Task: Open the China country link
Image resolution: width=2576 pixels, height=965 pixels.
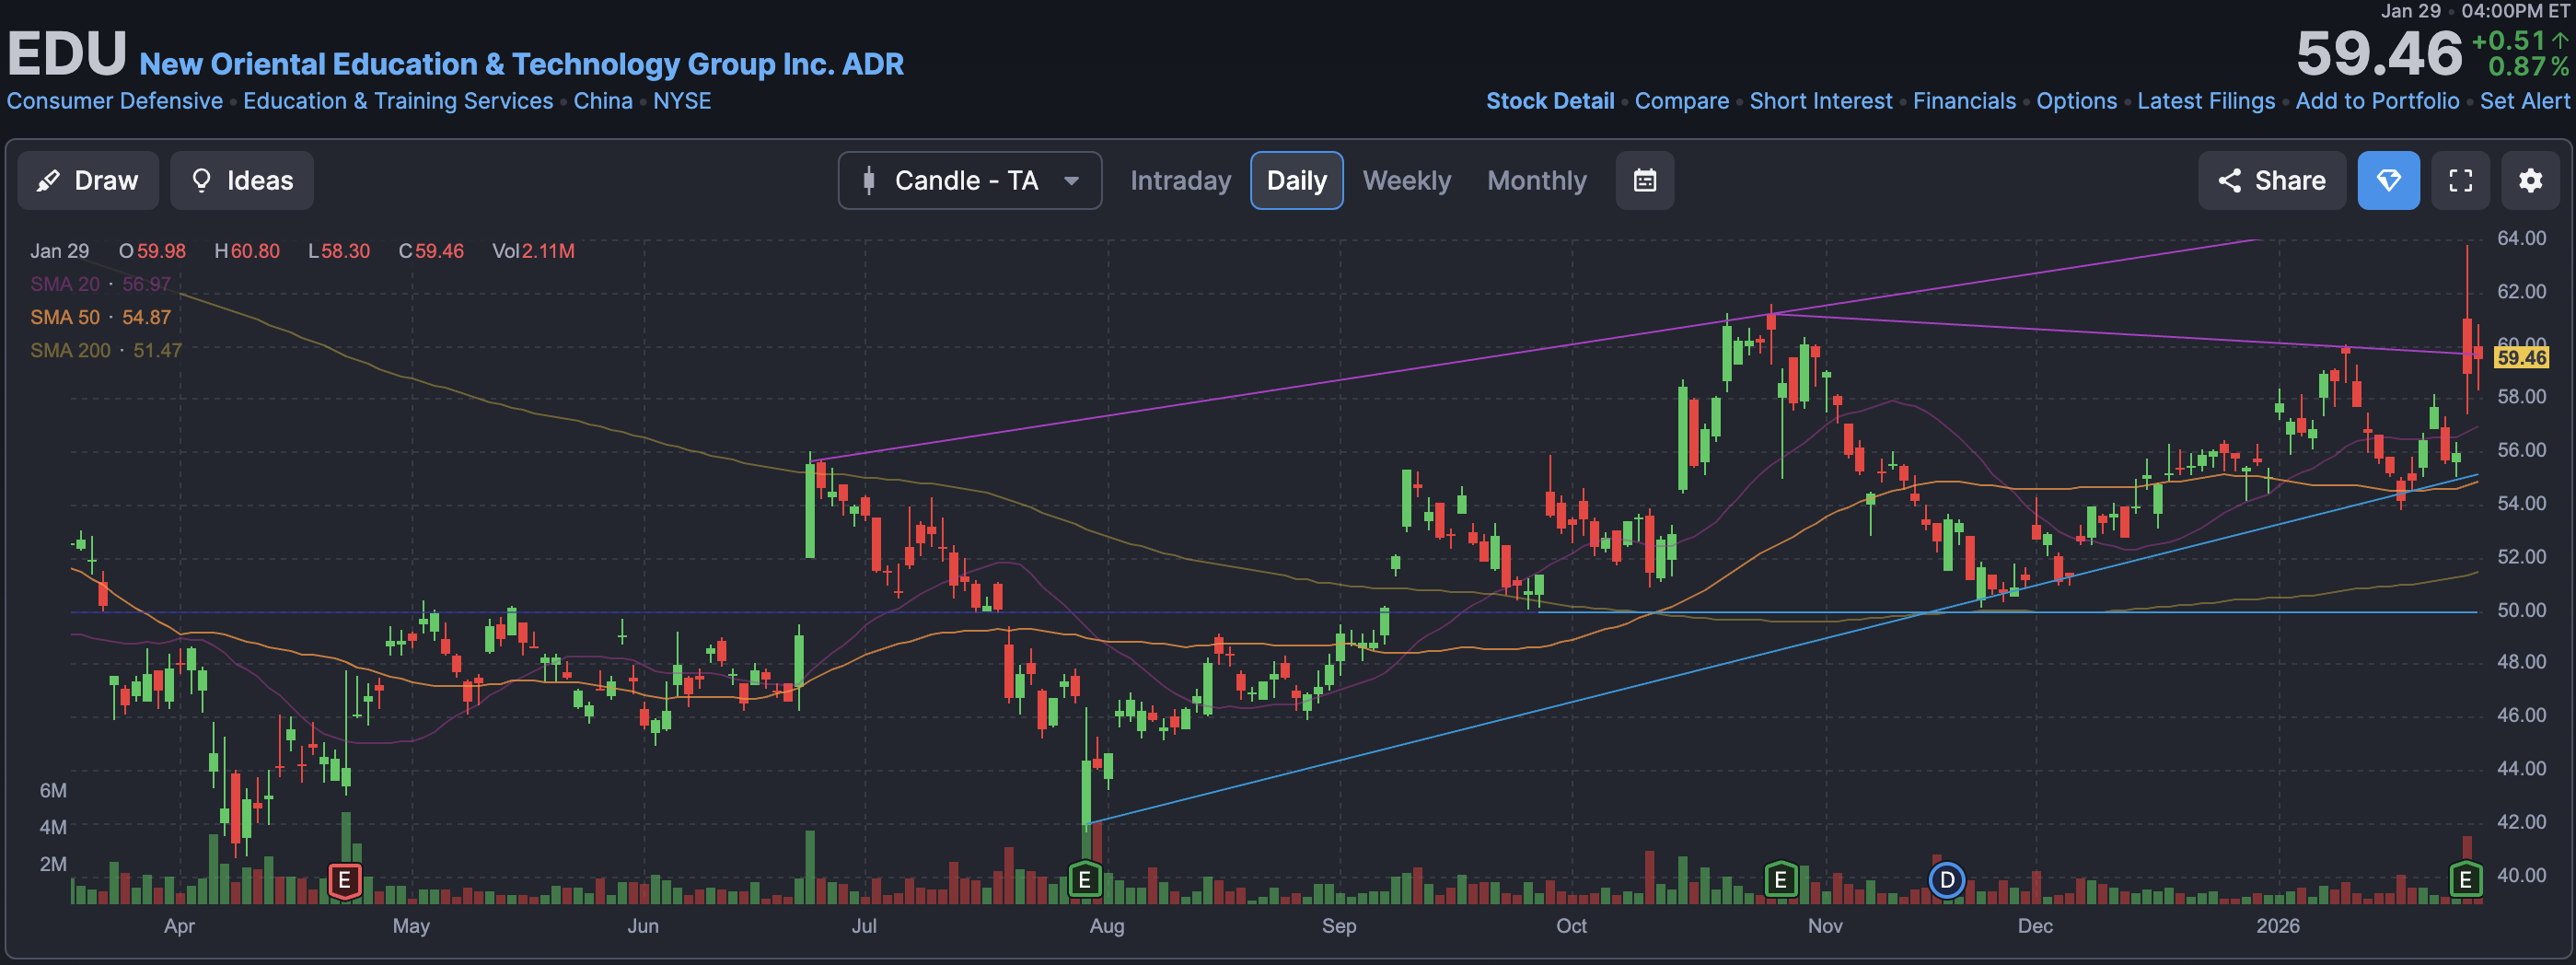Action: 603,101
